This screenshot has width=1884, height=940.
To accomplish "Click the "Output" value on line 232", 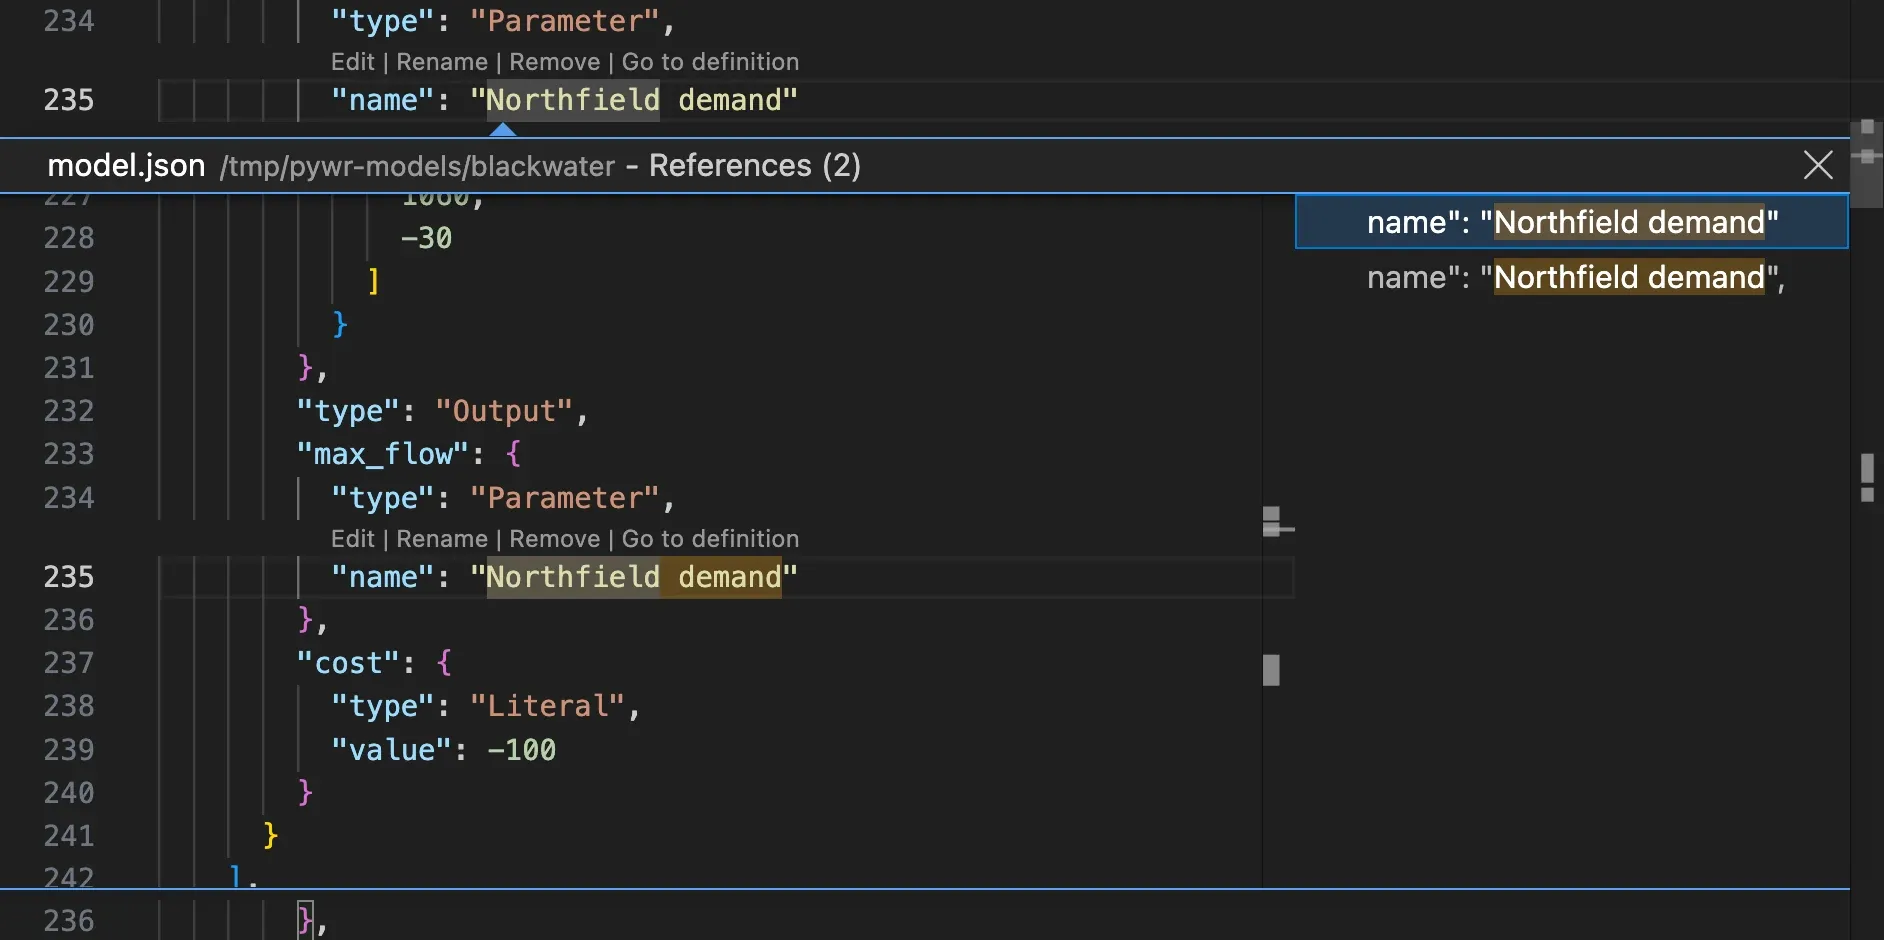I will 504,411.
